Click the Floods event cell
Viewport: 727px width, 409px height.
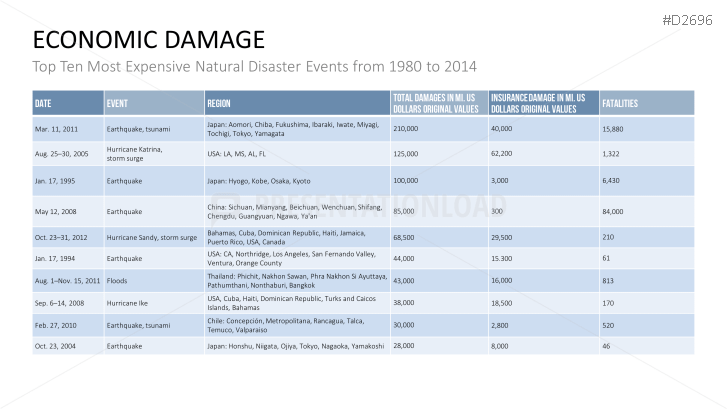[118, 281]
